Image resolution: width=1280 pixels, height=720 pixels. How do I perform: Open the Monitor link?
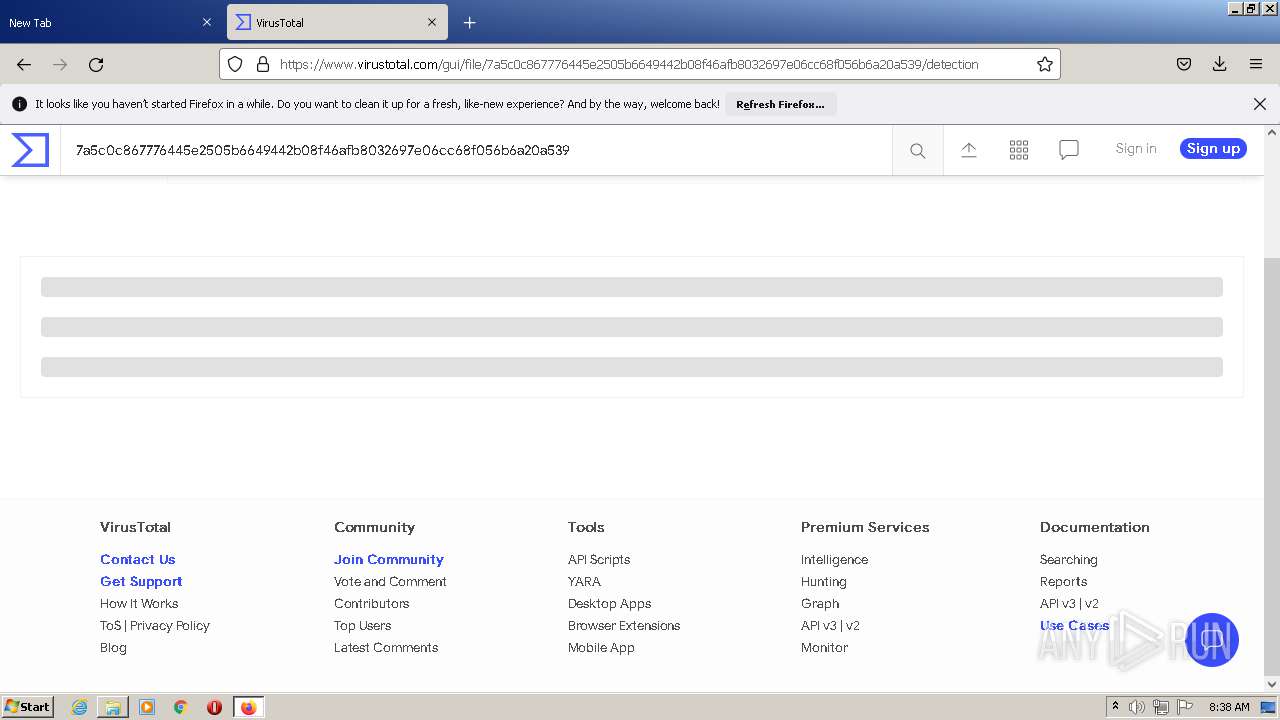[x=824, y=647]
